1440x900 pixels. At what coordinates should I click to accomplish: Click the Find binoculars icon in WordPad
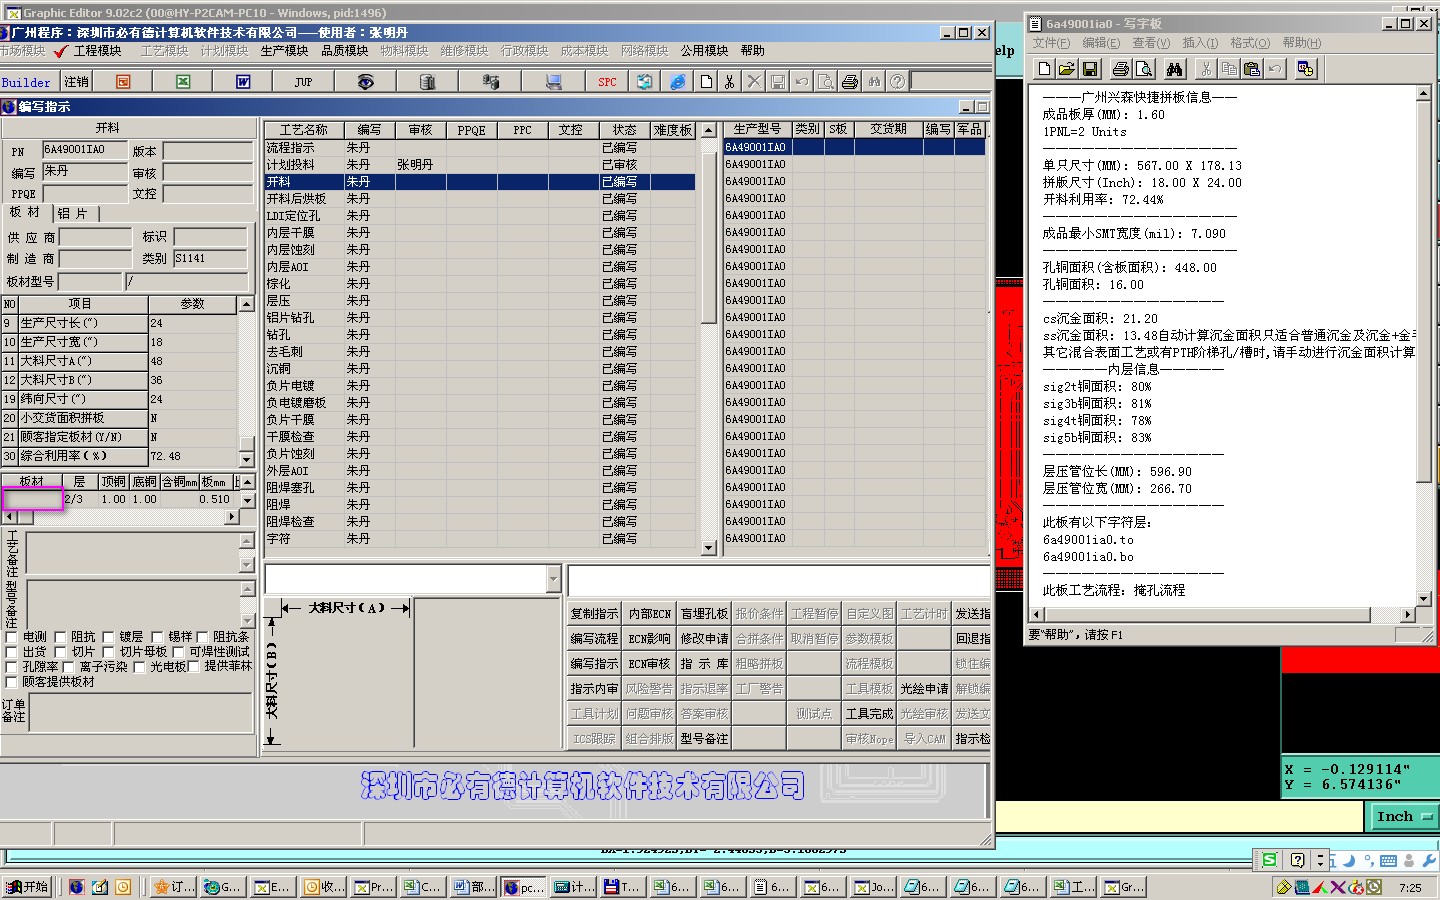(x=1175, y=69)
